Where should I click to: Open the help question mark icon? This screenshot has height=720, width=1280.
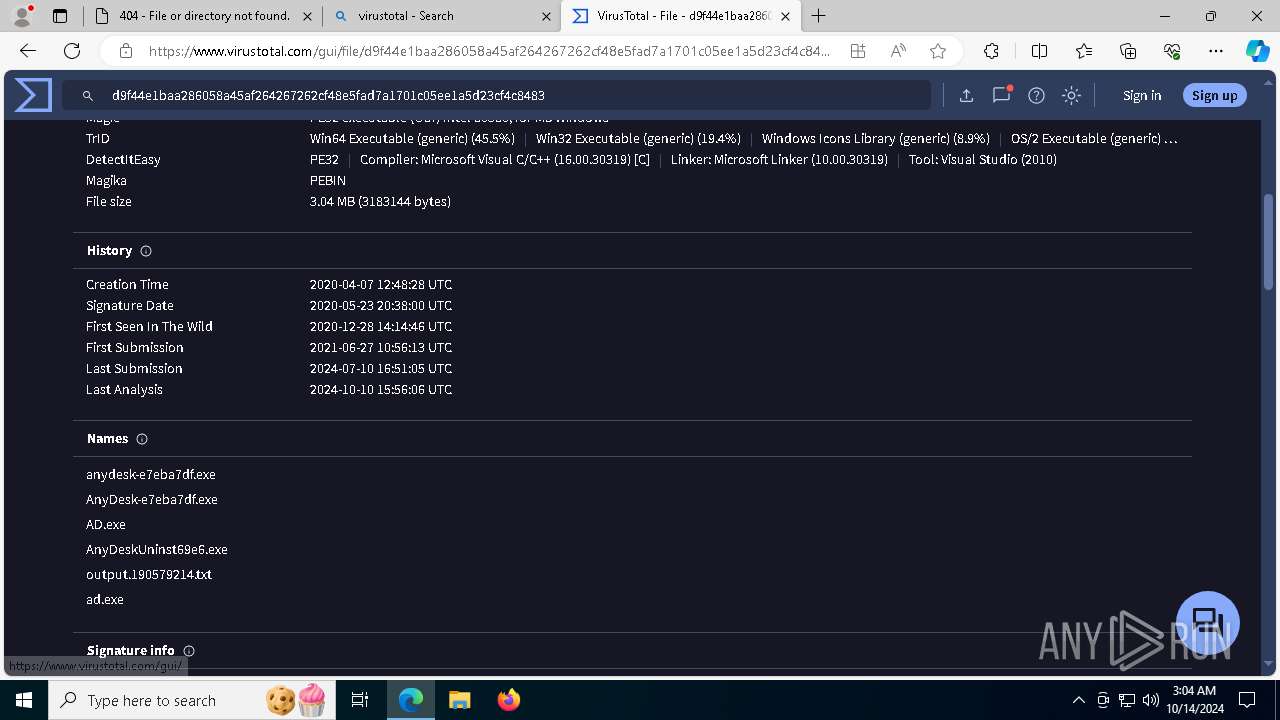point(1036,95)
